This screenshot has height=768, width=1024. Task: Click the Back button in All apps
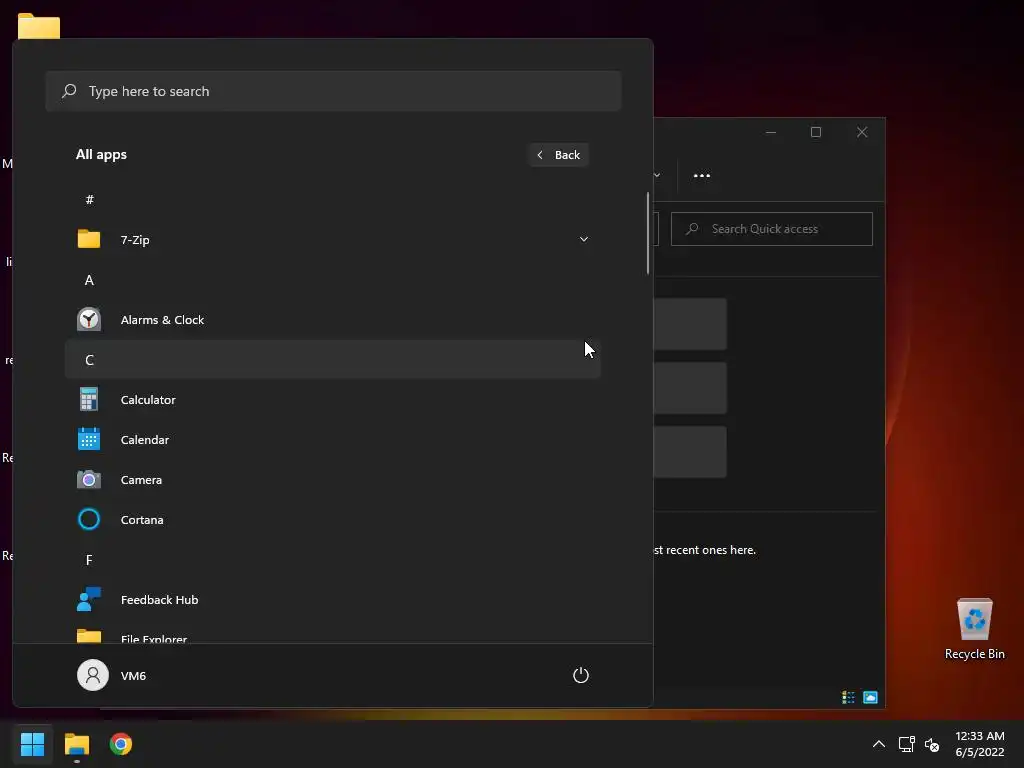(559, 155)
